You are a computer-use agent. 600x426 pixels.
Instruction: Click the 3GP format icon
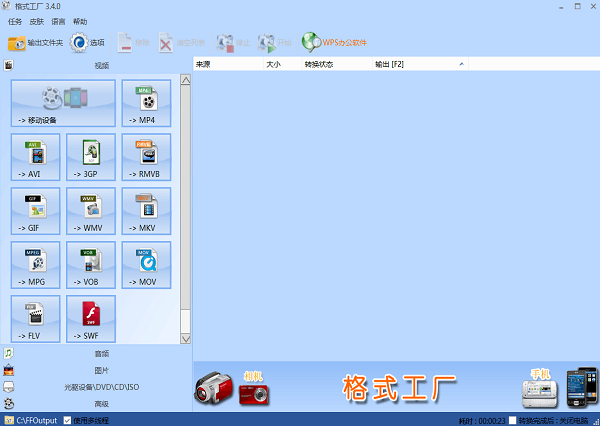[x=90, y=157]
